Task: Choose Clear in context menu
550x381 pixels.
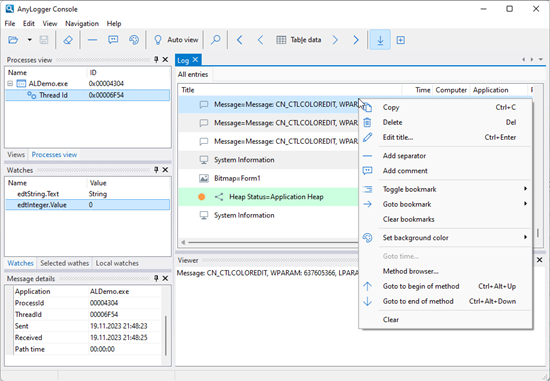Action: [445, 320]
